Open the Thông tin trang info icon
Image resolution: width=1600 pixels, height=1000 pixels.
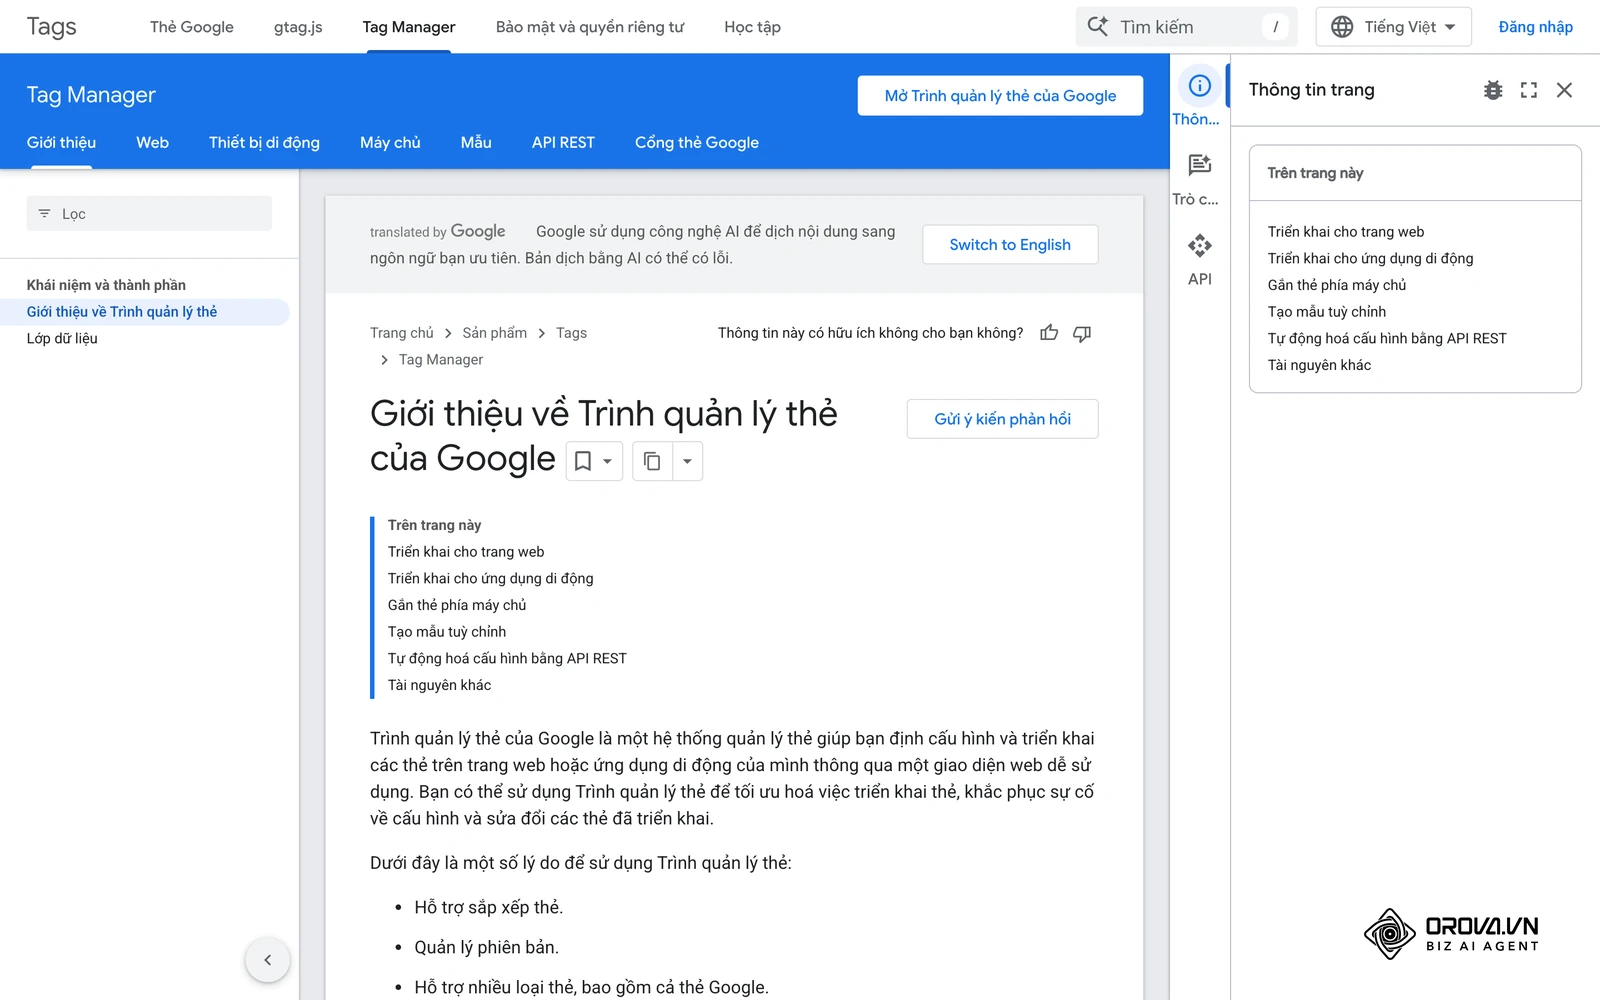[x=1199, y=86]
